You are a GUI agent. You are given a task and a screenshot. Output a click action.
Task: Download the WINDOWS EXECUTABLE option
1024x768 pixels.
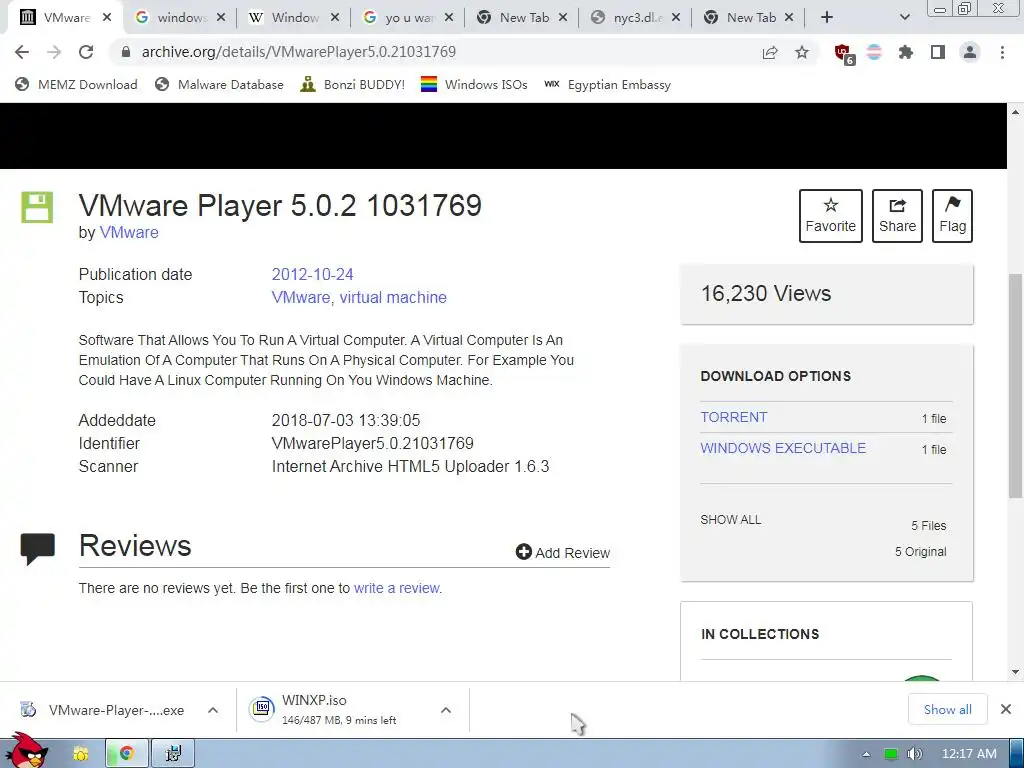(783, 448)
